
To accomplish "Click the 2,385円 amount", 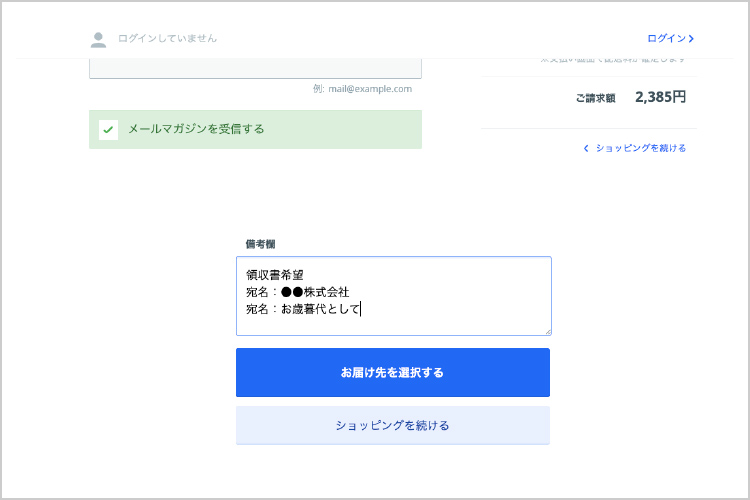I will [x=660, y=97].
